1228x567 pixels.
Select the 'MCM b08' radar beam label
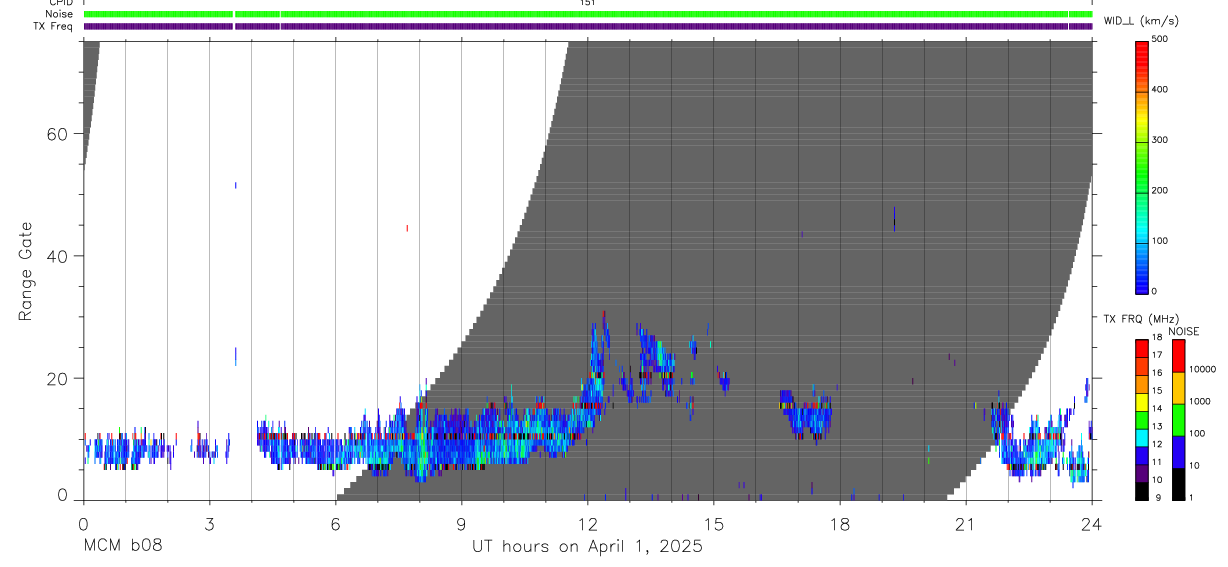tap(123, 546)
